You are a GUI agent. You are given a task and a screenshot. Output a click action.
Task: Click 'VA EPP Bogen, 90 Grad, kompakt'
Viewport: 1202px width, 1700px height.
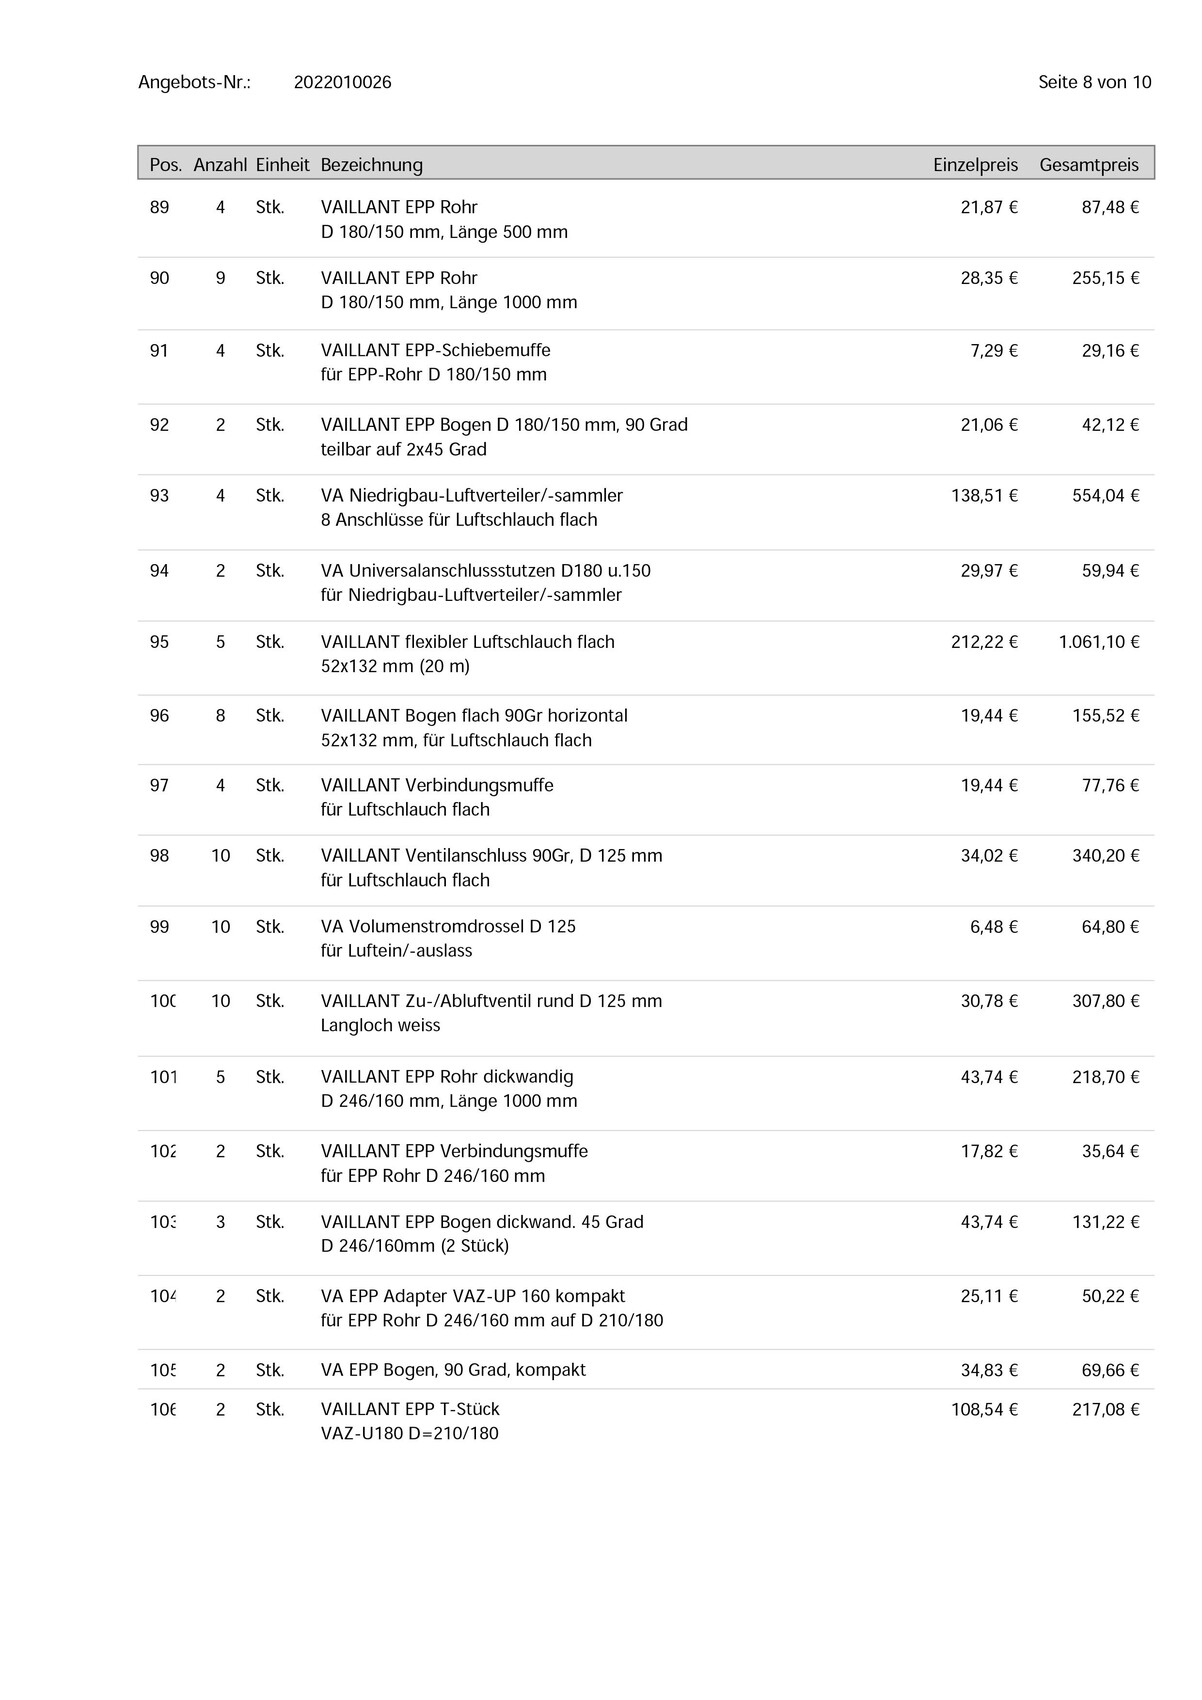coord(453,1370)
